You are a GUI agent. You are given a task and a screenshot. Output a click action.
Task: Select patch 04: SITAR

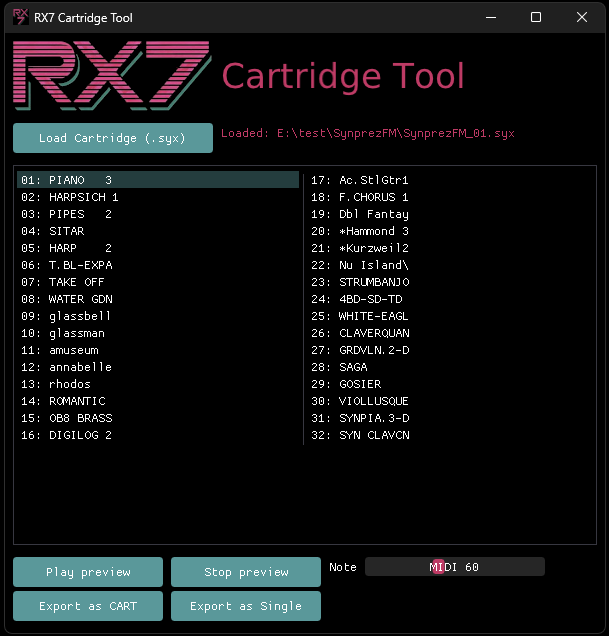[x=158, y=231]
